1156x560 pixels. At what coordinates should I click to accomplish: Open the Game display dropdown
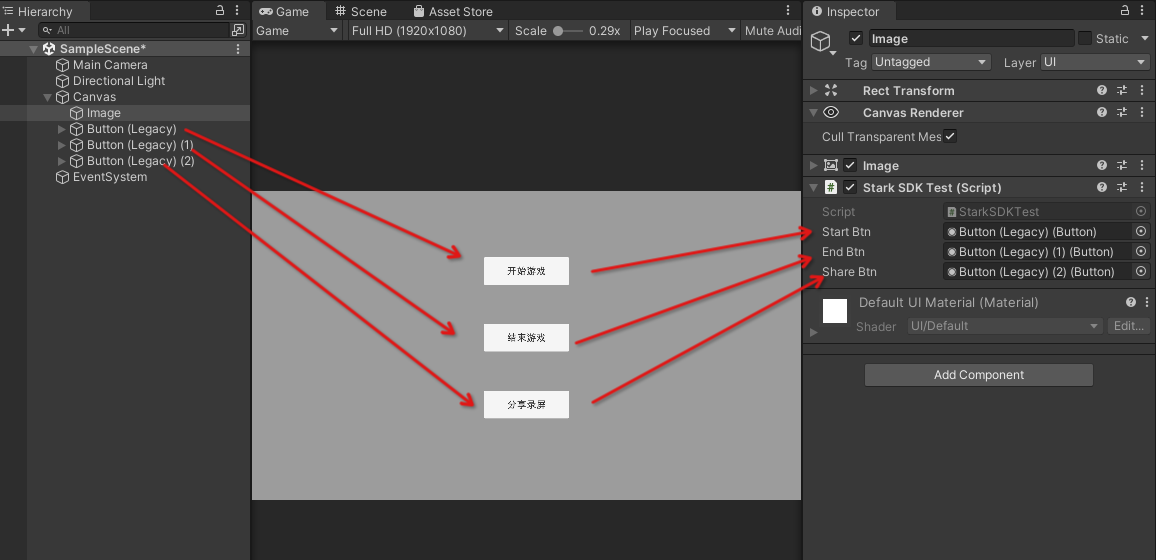(x=296, y=31)
